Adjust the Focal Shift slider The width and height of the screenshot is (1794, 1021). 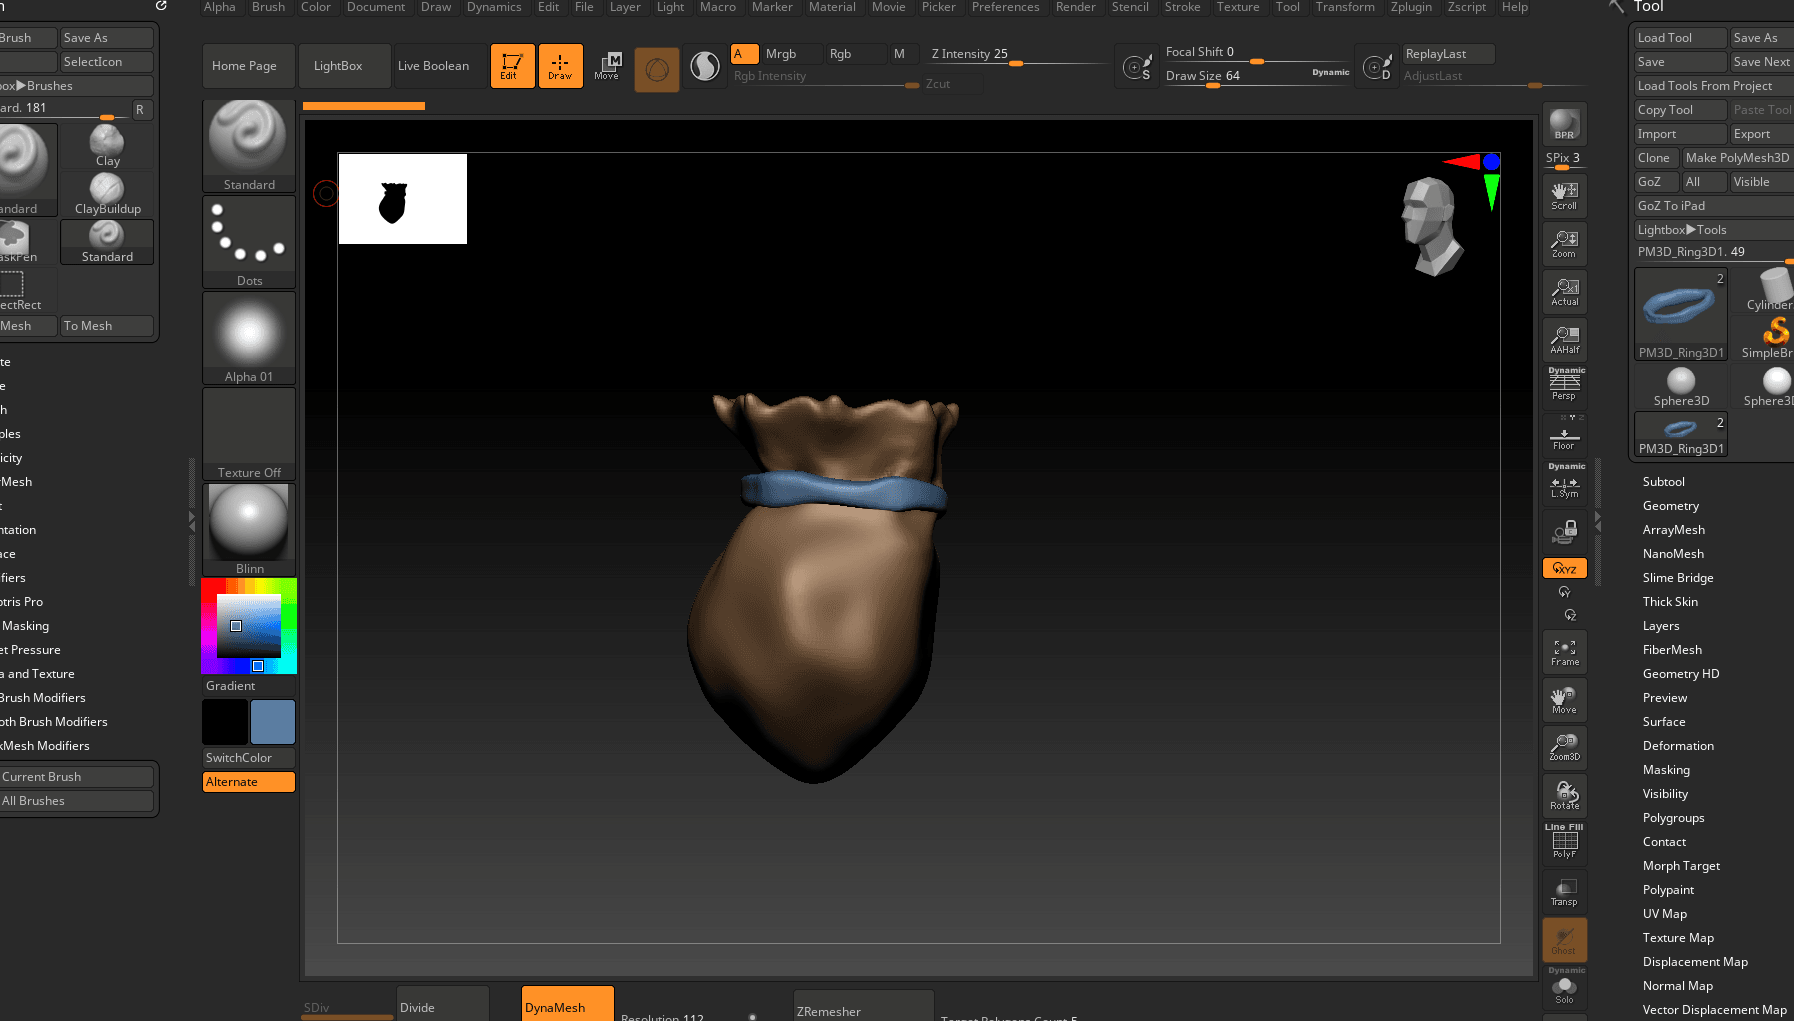pos(1257,53)
